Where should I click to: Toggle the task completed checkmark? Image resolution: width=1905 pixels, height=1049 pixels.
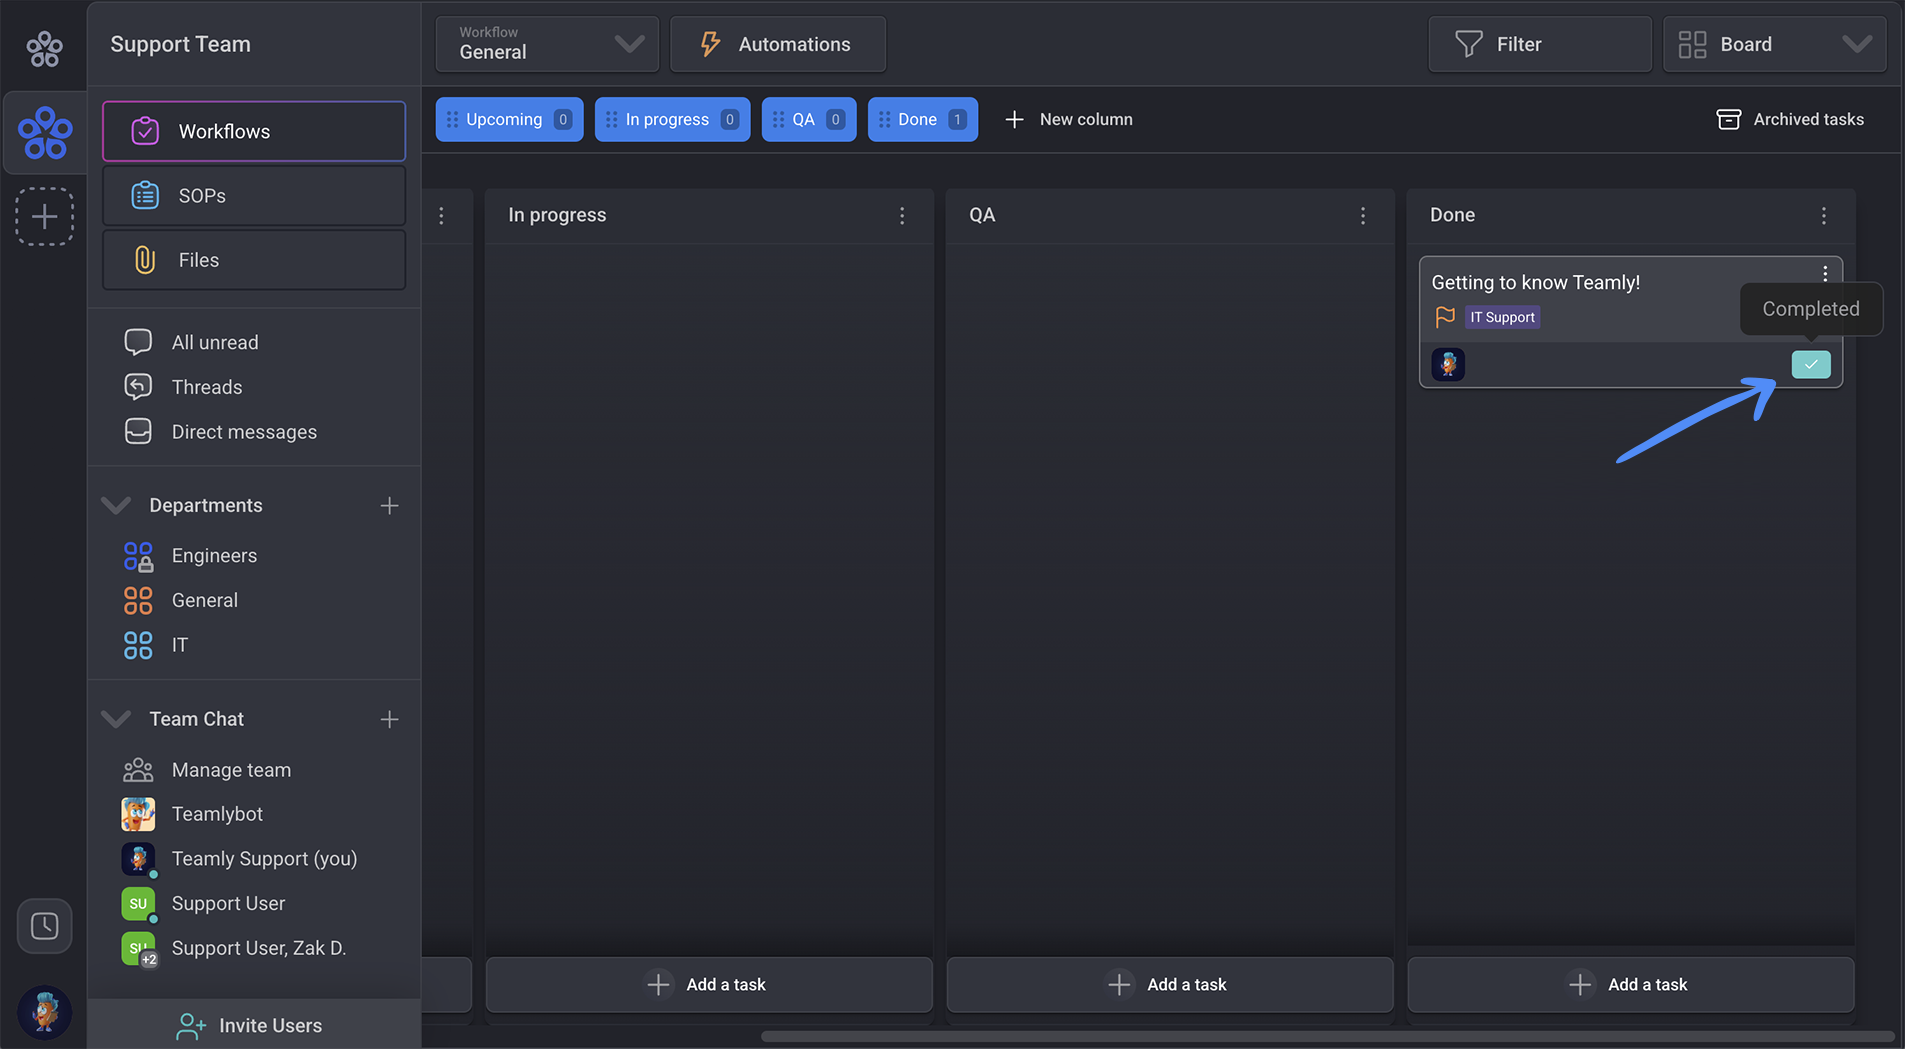click(1810, 364)
